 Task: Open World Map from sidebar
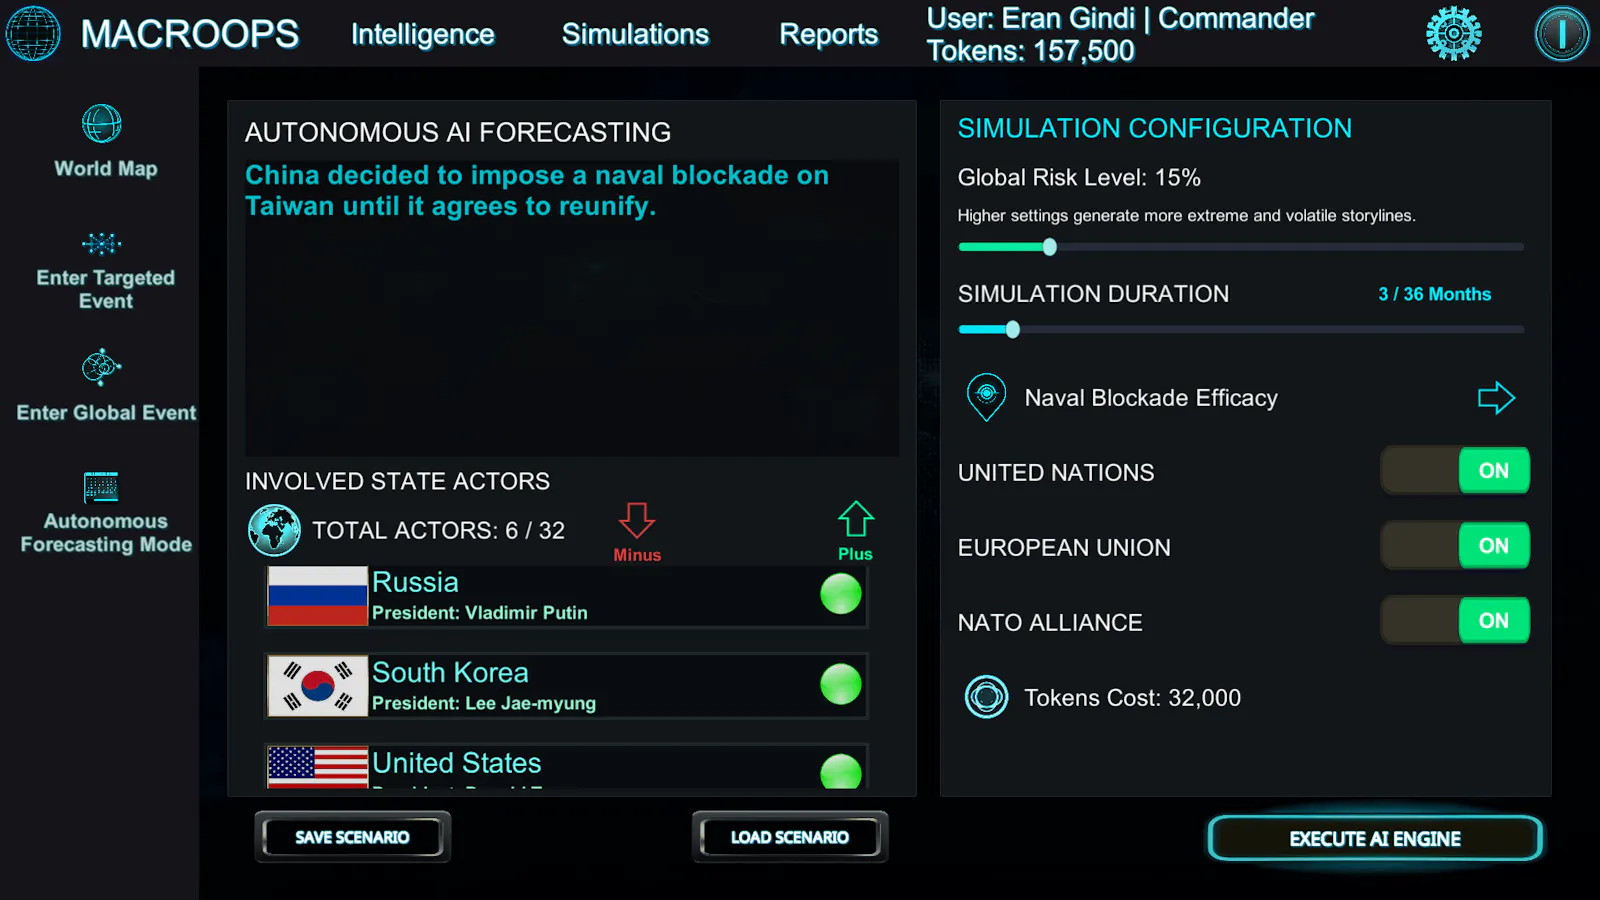coord(102,124)
